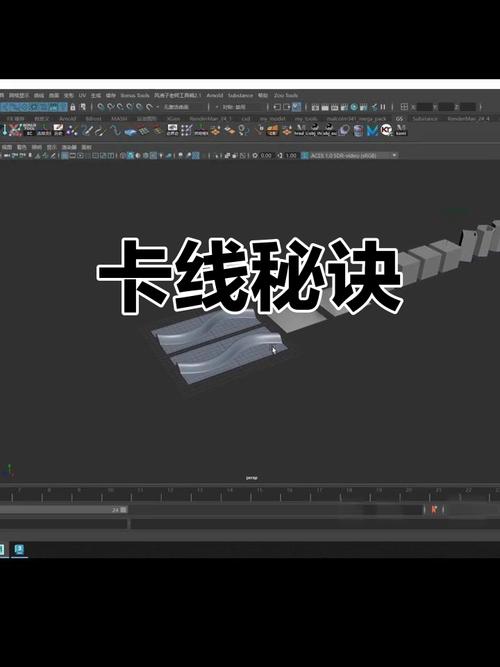Open the 帮助 help menu
Screen dimensions: 500x667
[263, 96]
